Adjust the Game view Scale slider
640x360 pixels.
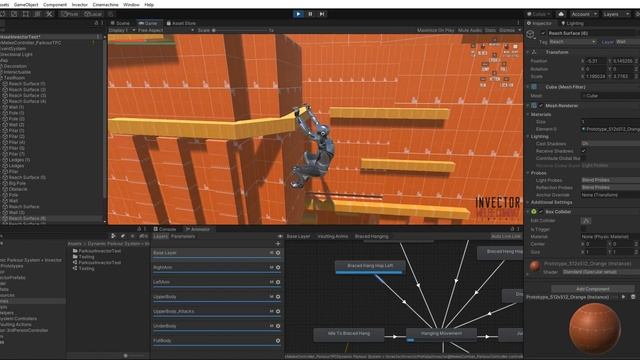(x=239, y=30)
